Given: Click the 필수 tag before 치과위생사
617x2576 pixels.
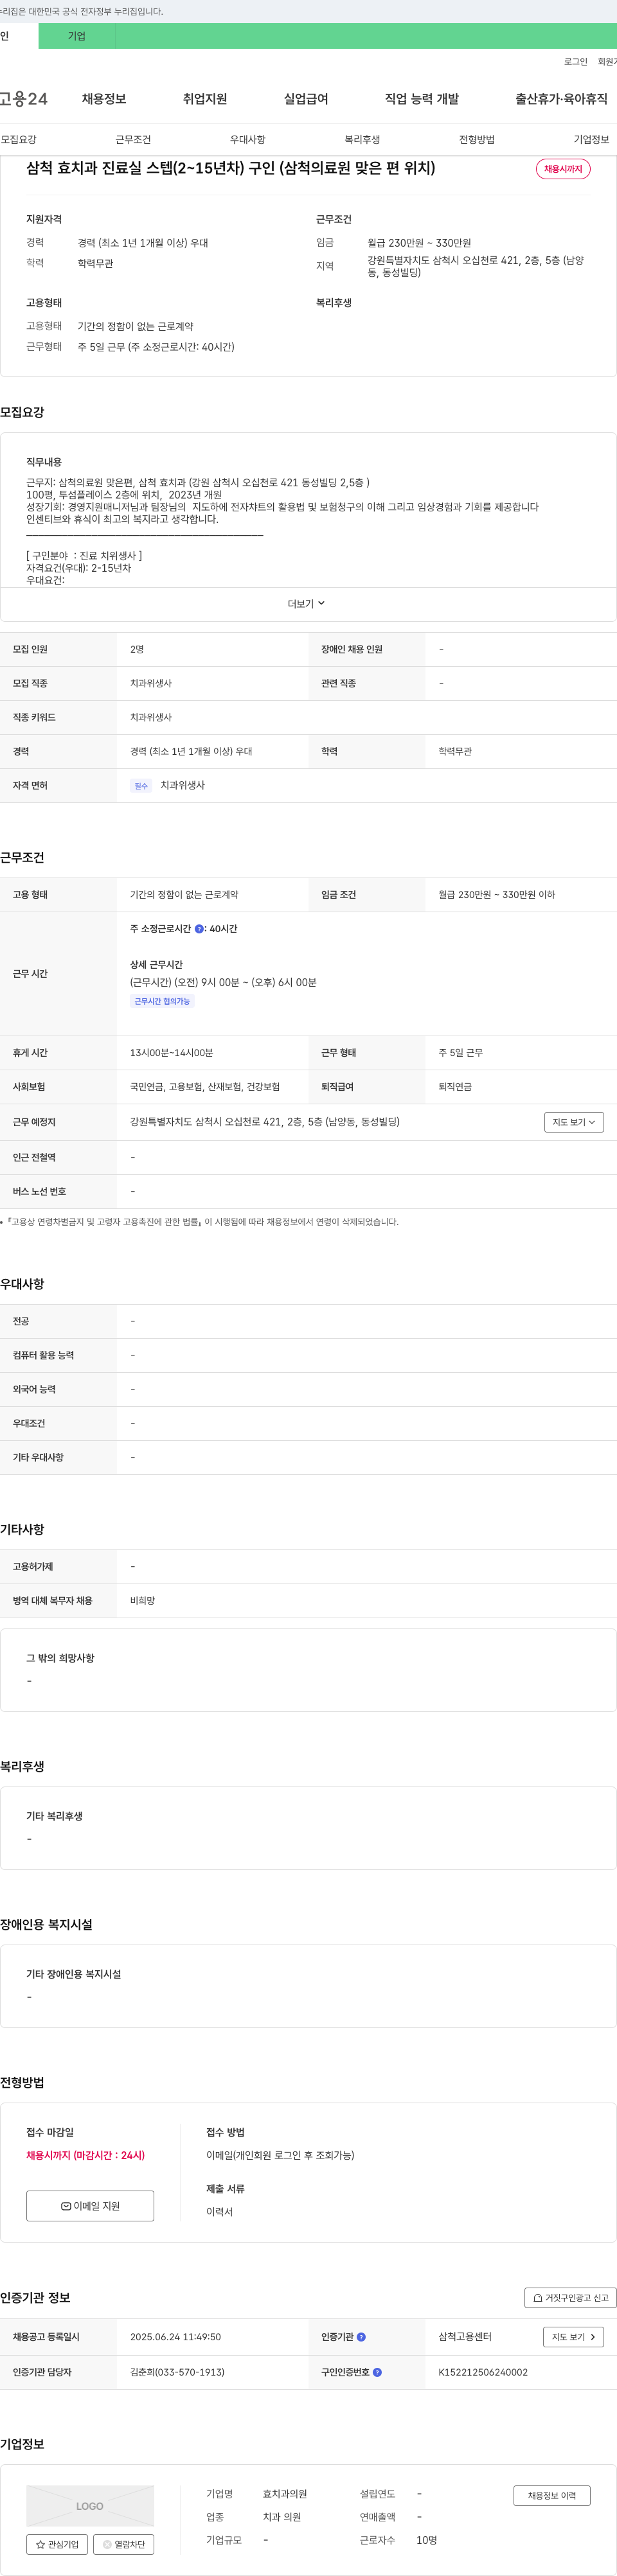Looking at the screenshot, I should (141, 786).
